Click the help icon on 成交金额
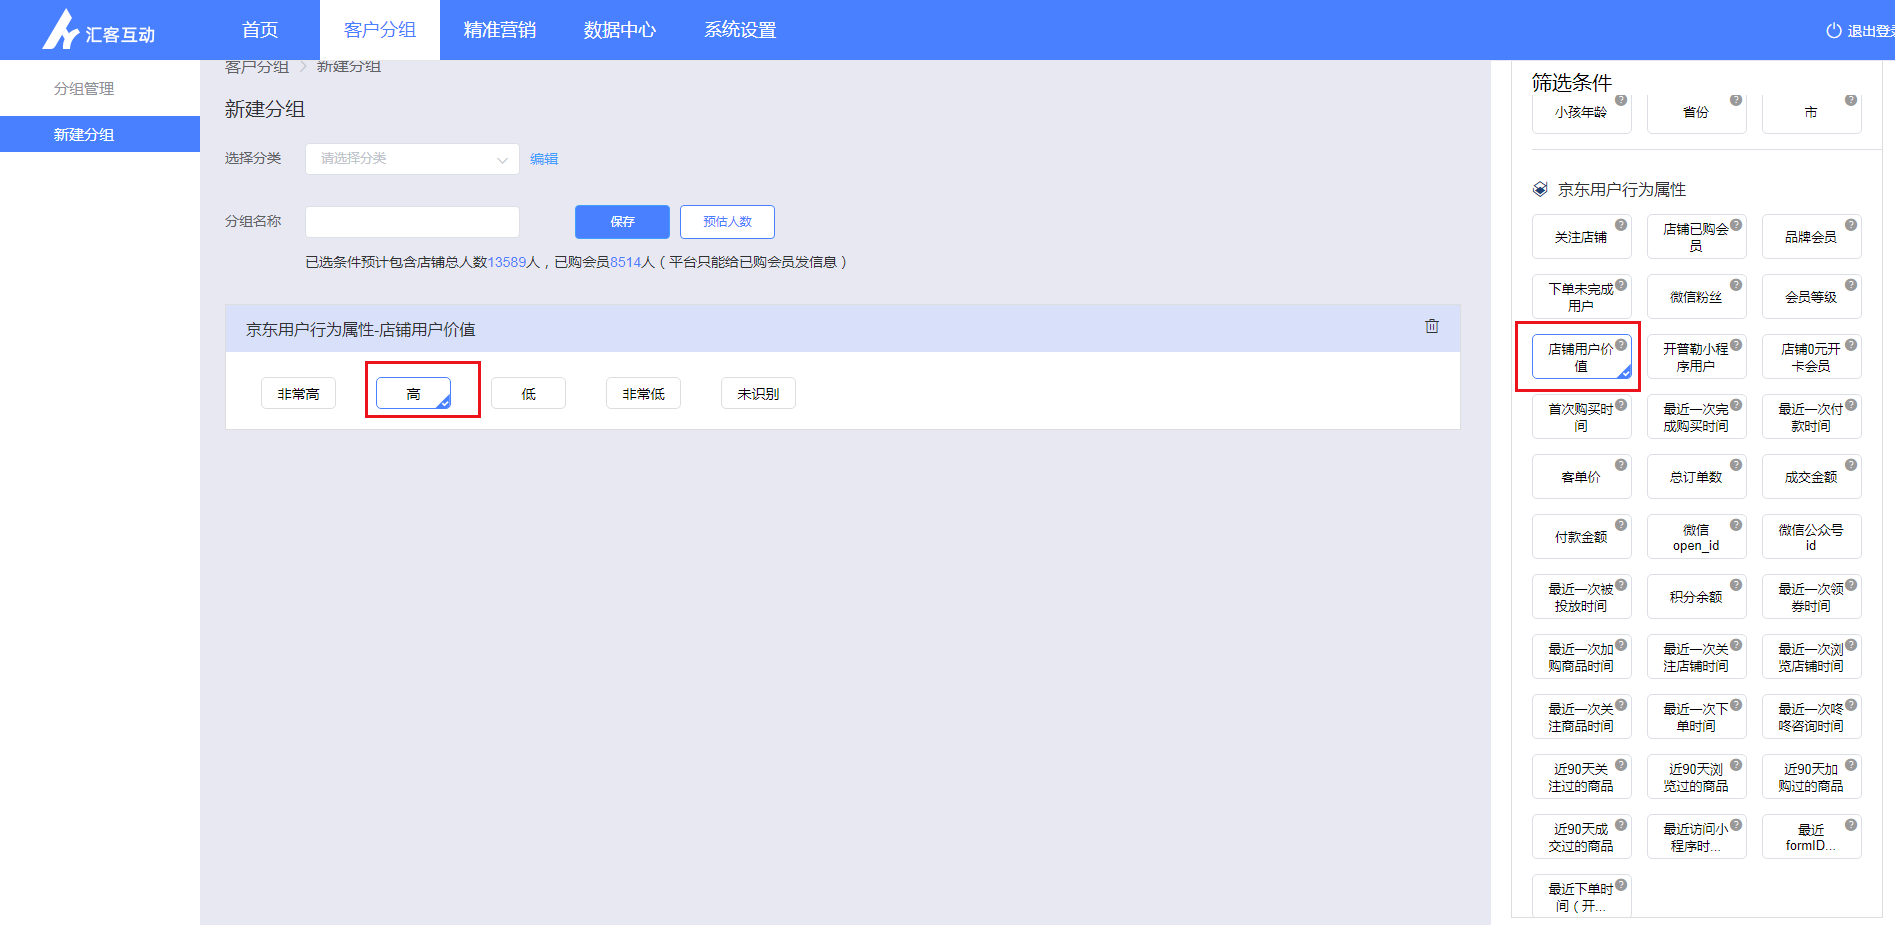The image size is (1895, 925). tap(1851, 465)
